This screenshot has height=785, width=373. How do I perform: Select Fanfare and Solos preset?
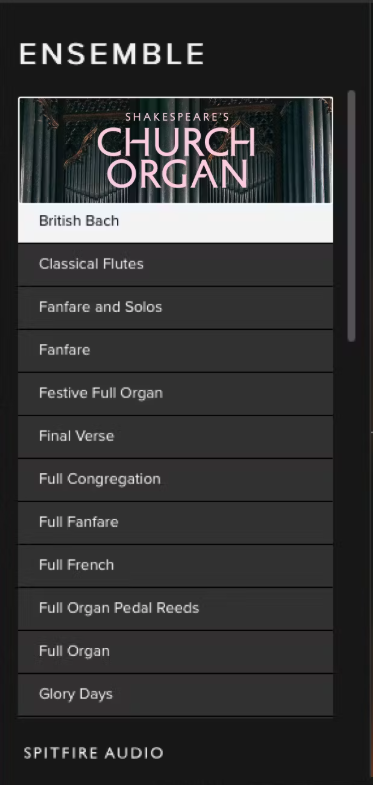tap(175, 307)
